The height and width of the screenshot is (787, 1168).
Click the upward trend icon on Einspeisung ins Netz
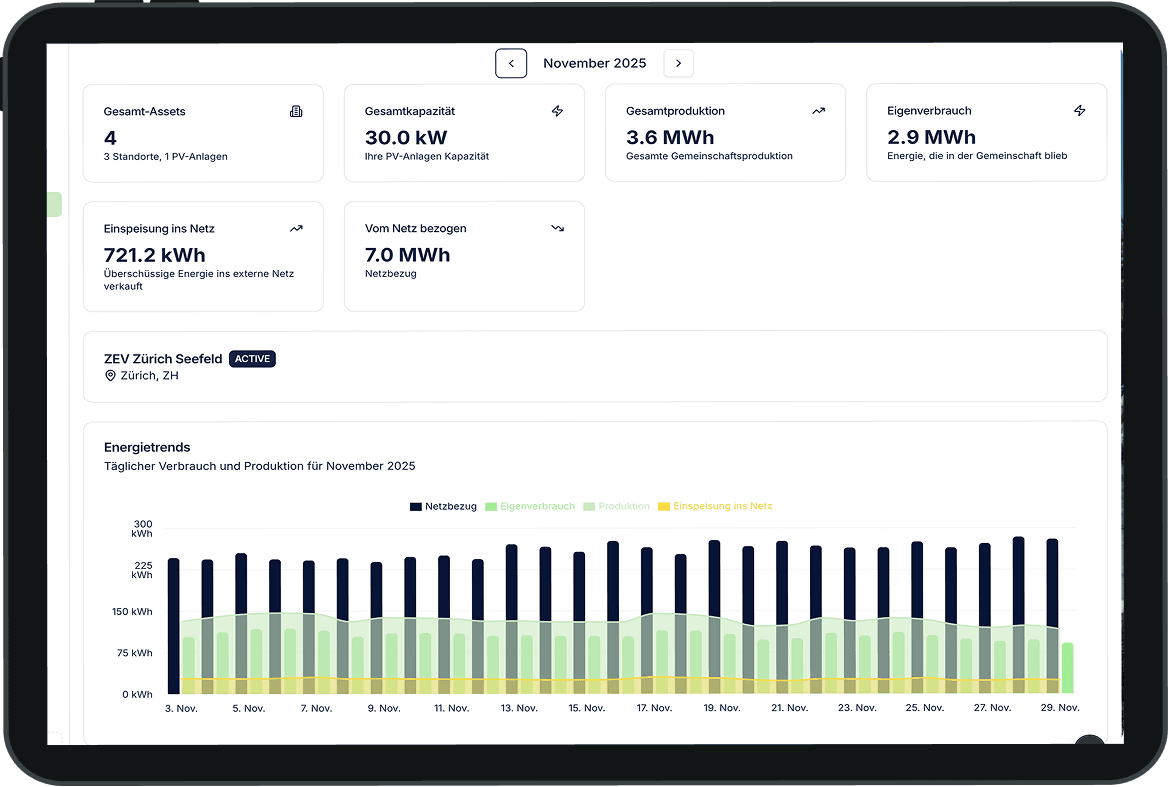[296, 228]
